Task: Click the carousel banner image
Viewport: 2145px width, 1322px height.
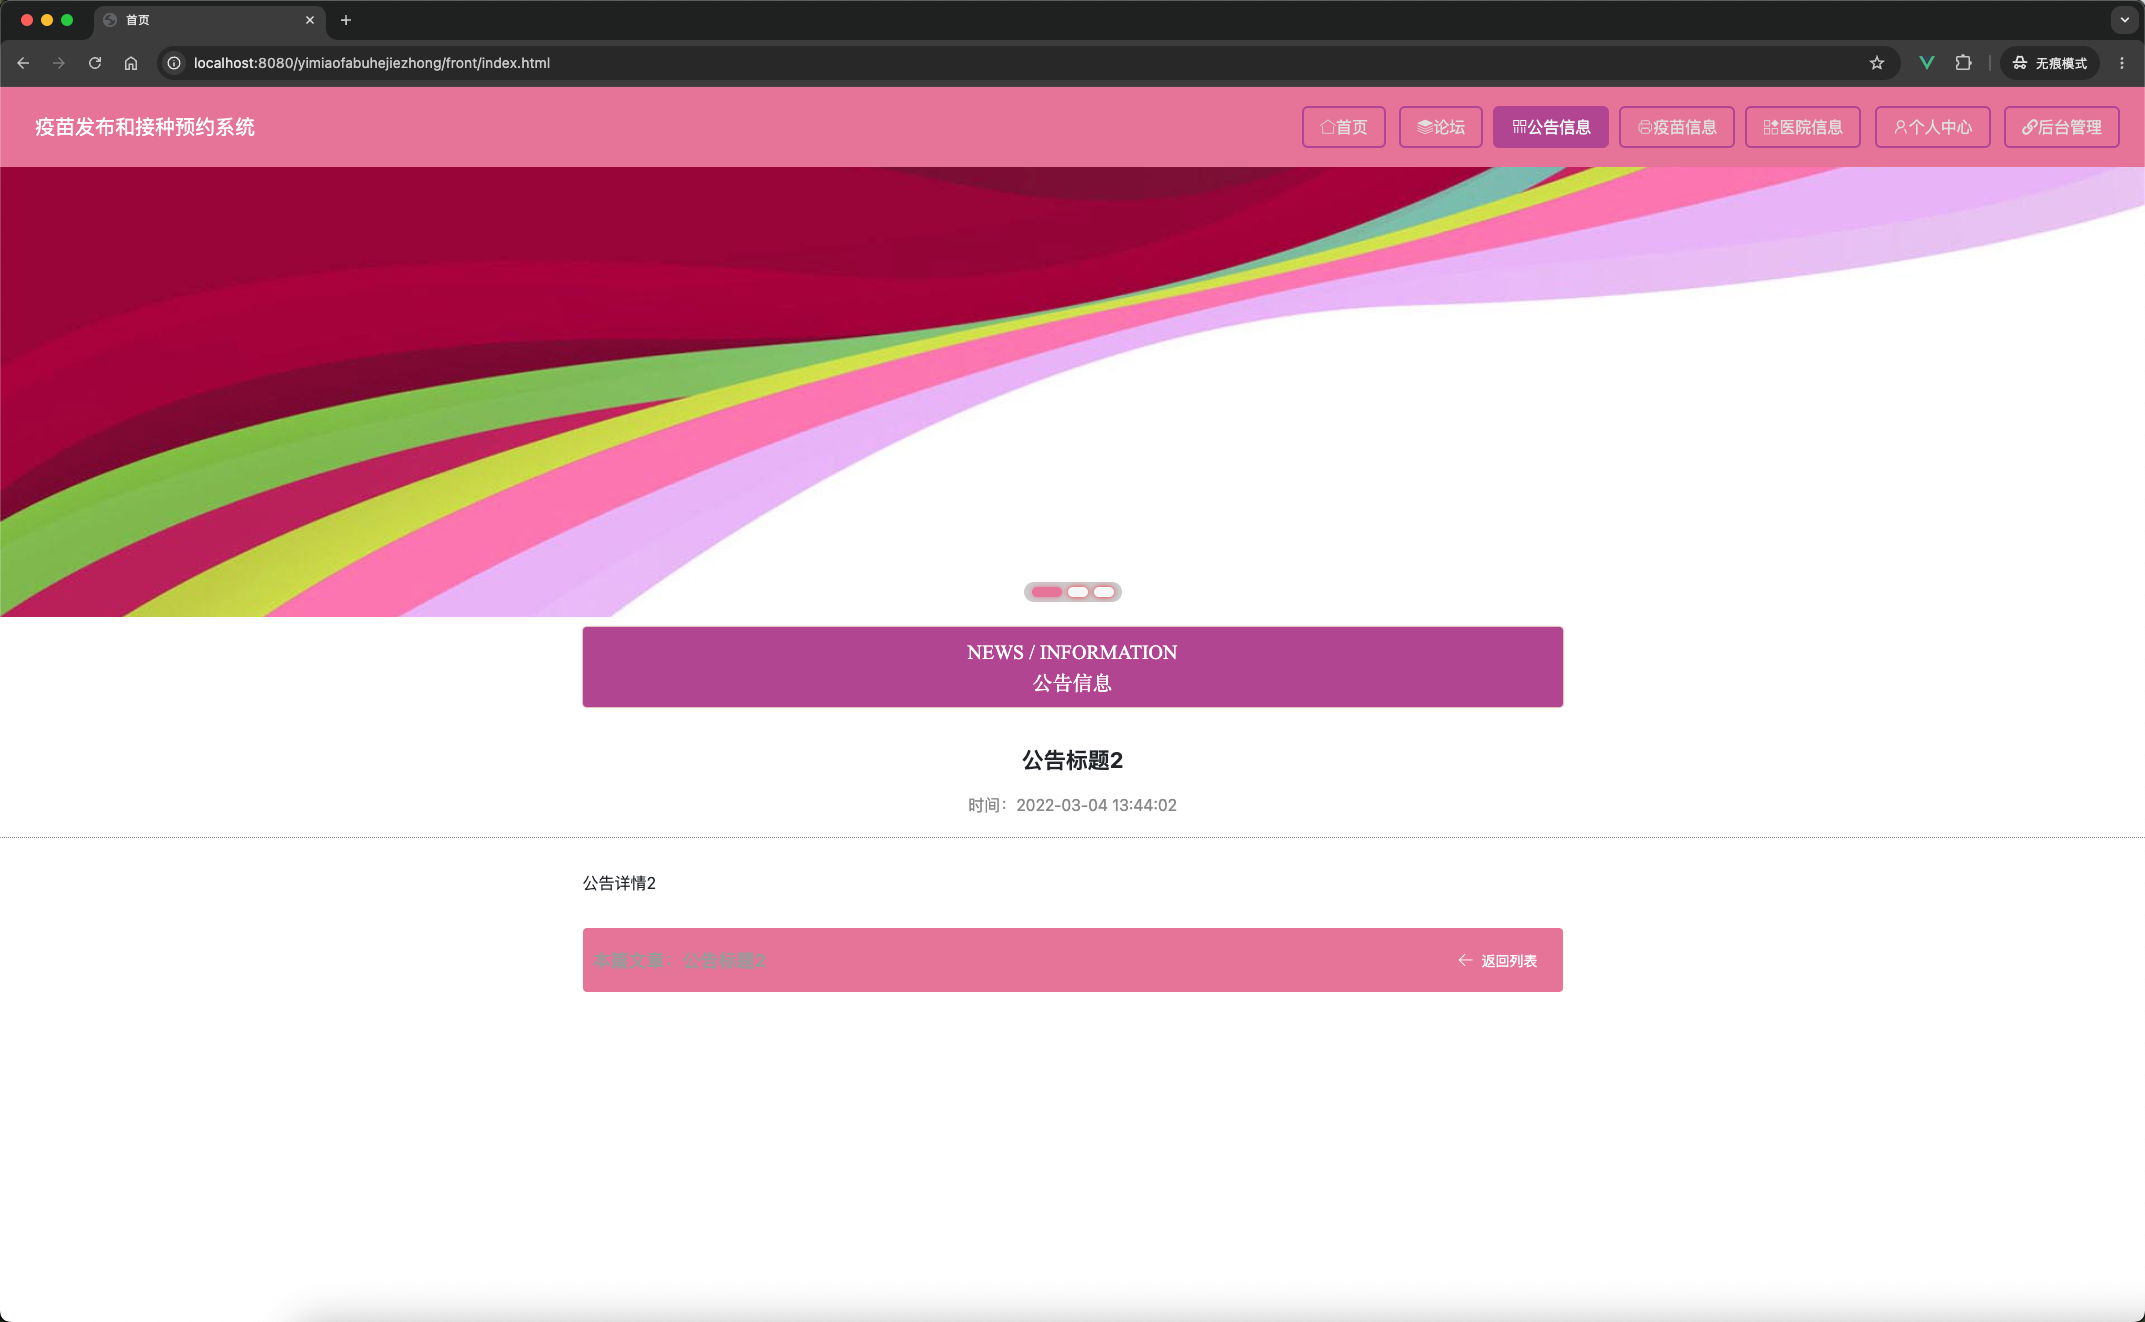Action: (1072, 391)
